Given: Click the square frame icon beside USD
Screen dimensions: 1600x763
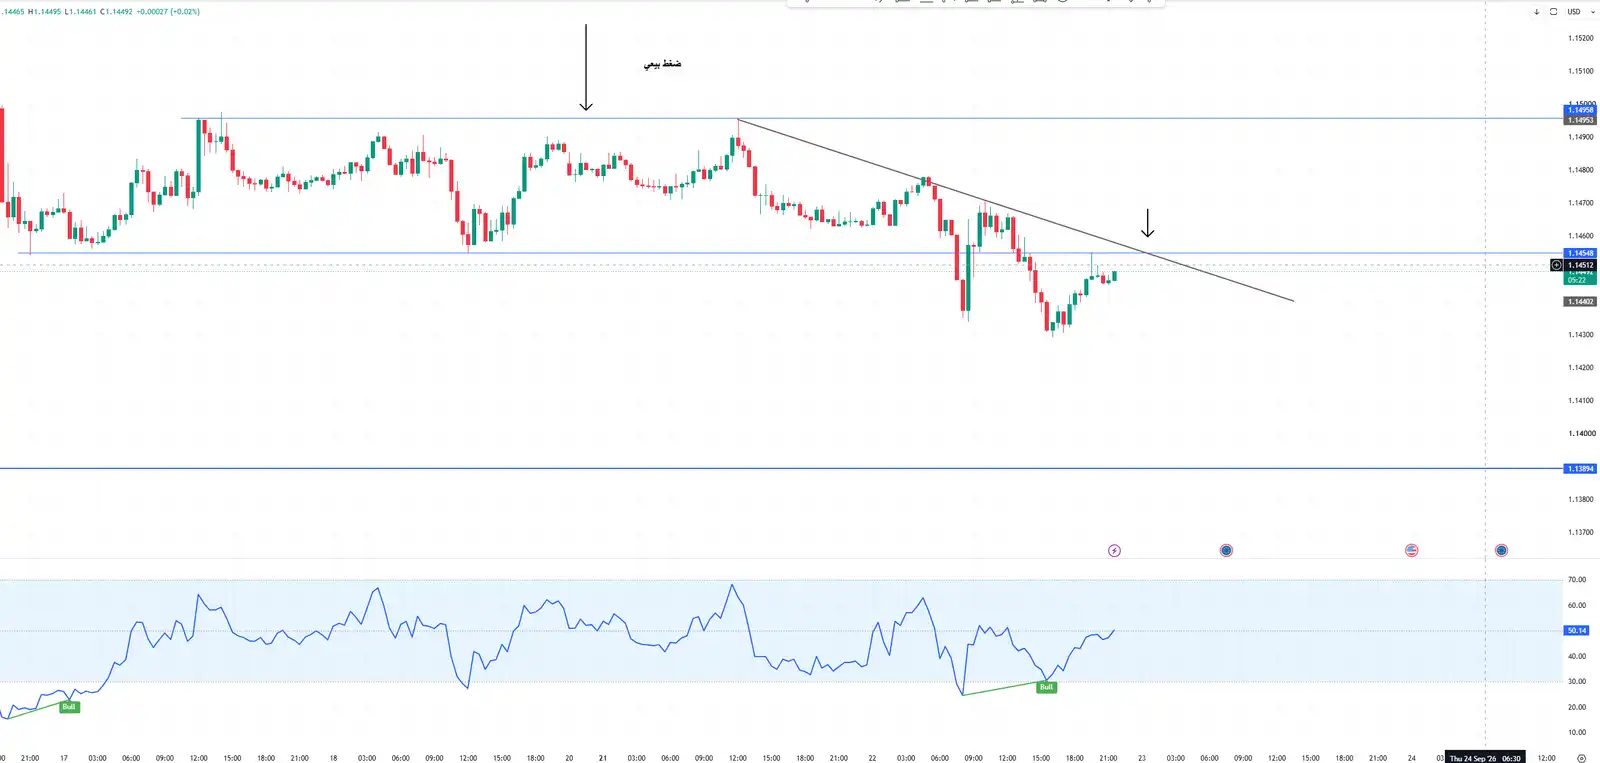Looking at the screenshot, I should (1553, 12).
